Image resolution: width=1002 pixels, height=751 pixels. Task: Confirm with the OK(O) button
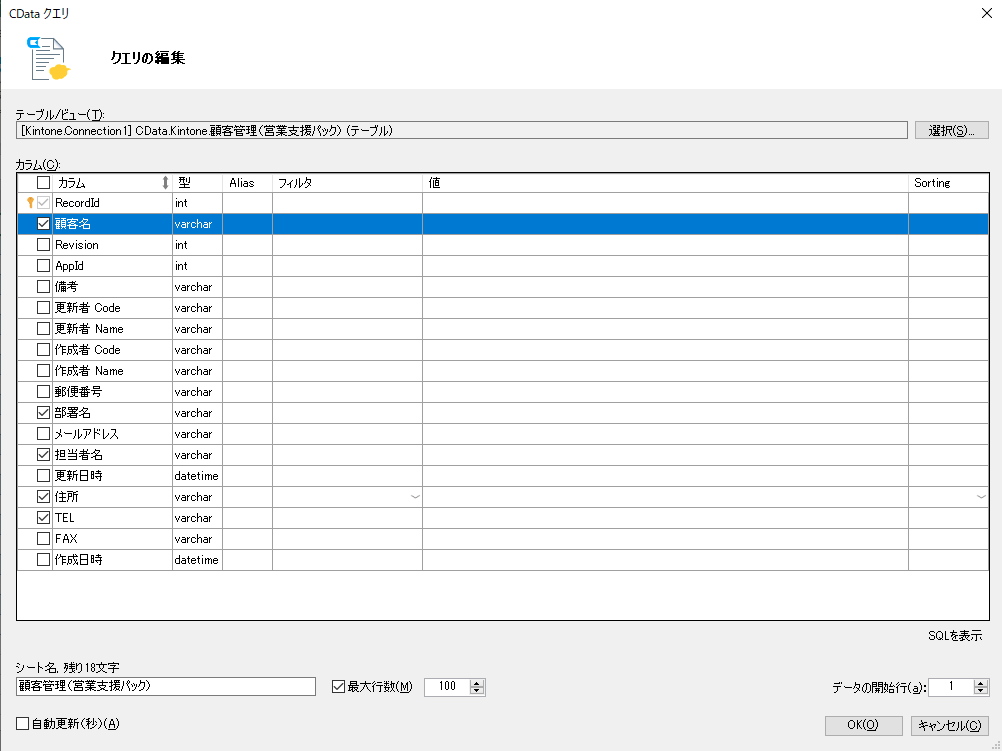[863, 725]
